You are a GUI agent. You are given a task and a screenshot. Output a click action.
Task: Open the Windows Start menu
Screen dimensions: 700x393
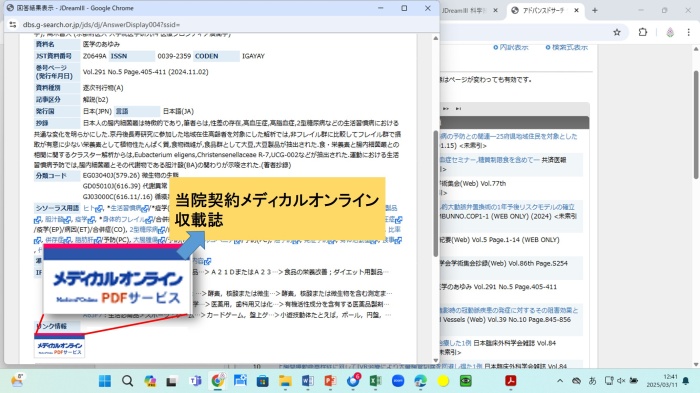point(105,381)
